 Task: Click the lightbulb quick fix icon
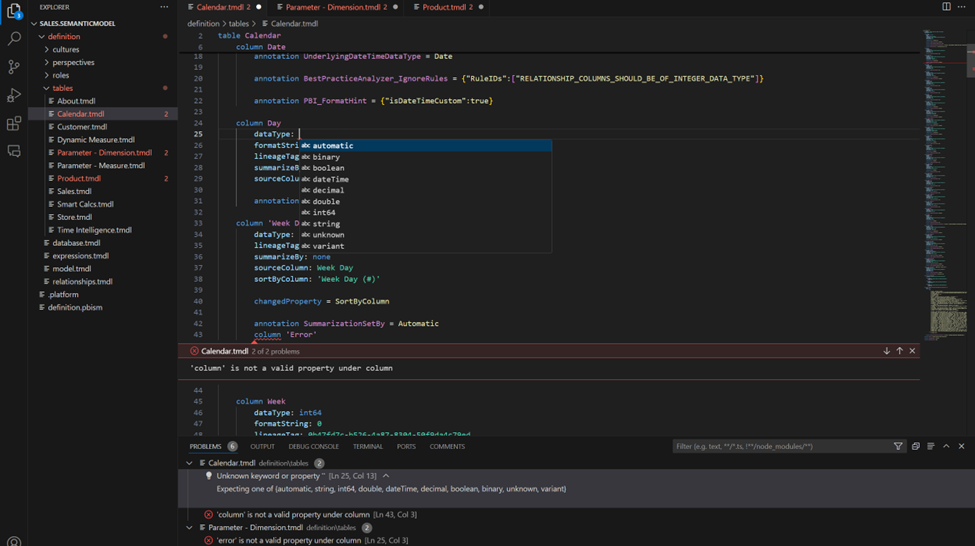click(x=209, y=477)
